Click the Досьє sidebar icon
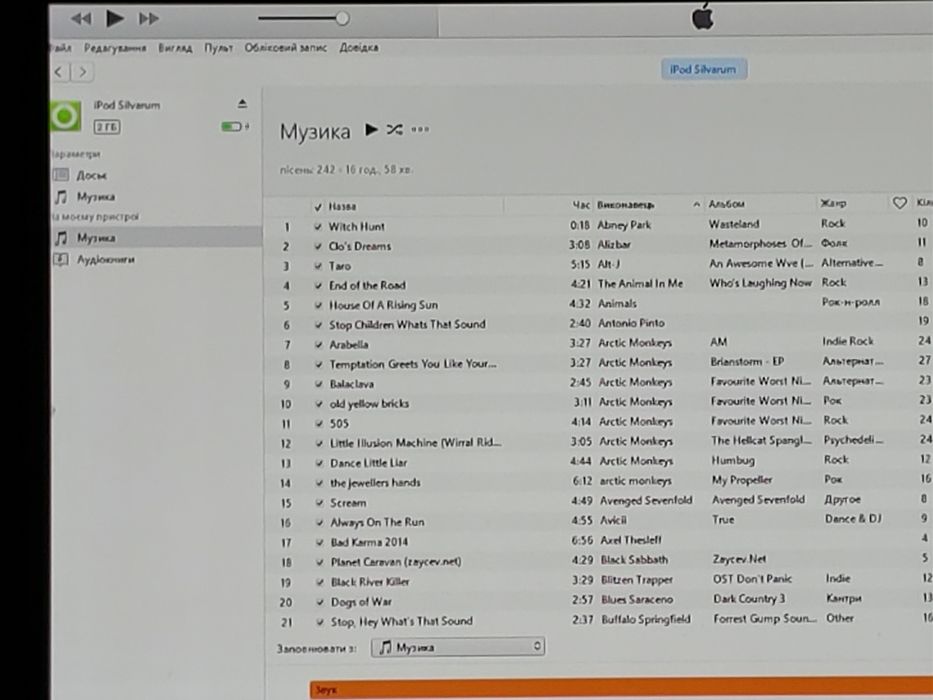933x700 pixels. point(61,175)
